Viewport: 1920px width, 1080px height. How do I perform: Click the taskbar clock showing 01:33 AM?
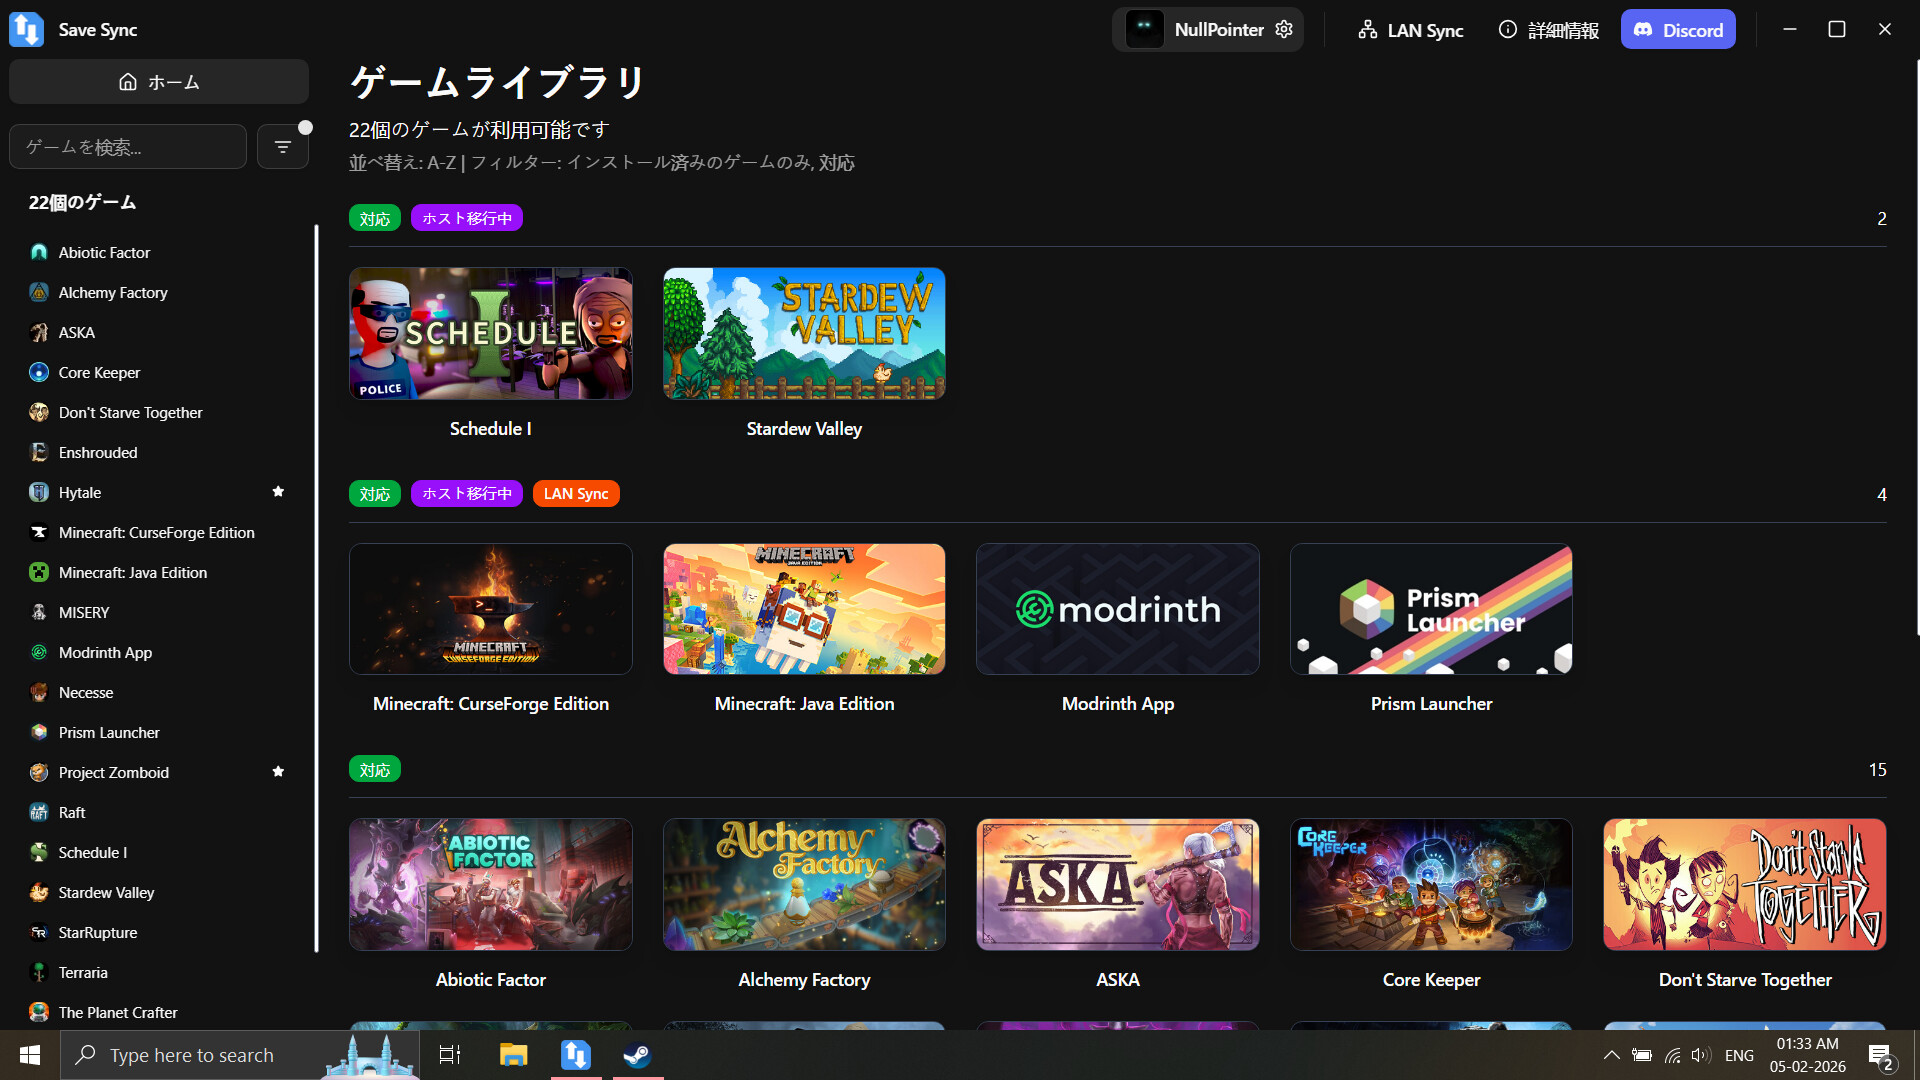pos(1807,1055)
